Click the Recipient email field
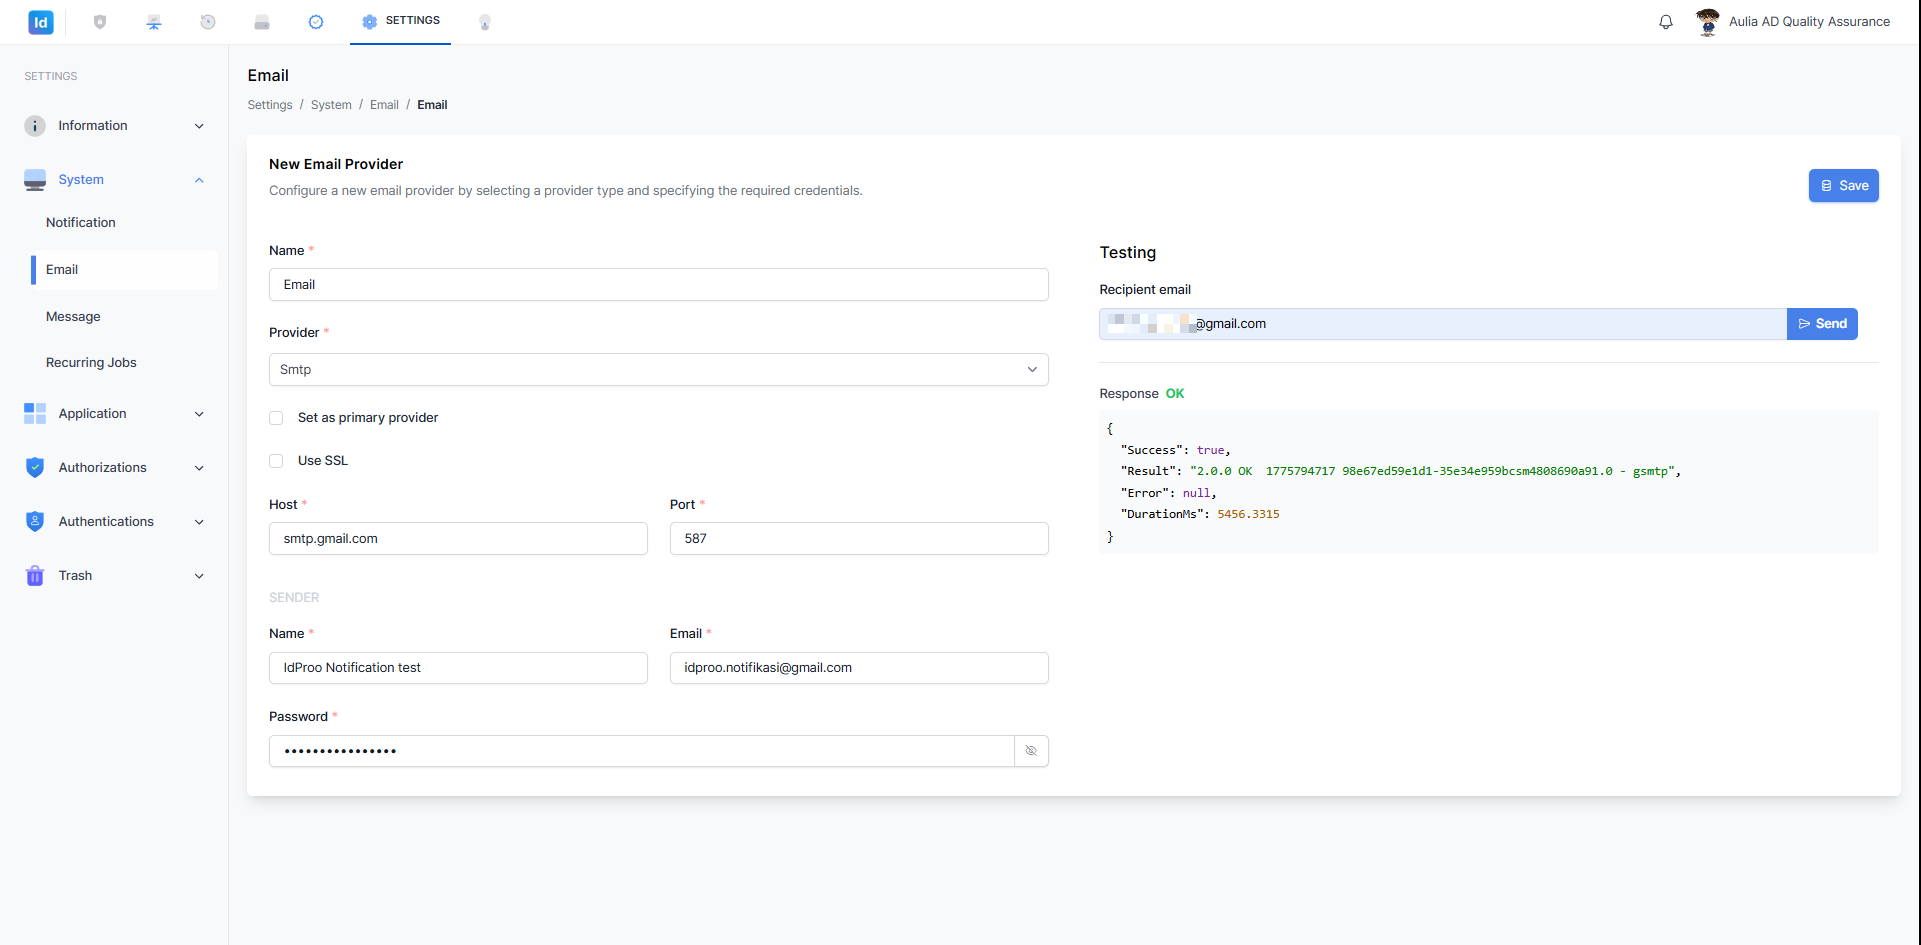The height and width of the screenshot is (945, 1921). 1442,324
